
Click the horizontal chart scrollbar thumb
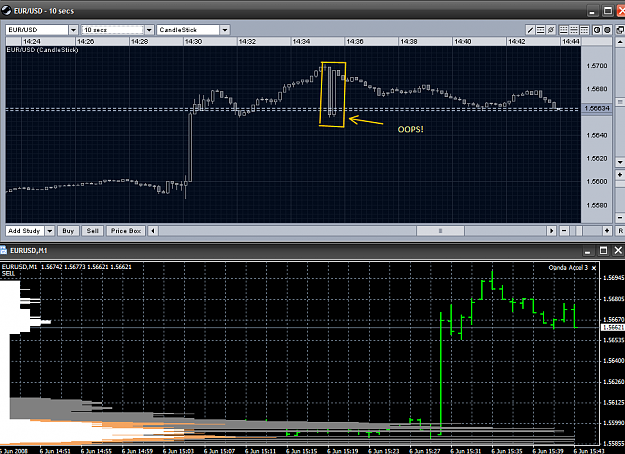pos(440,231)
